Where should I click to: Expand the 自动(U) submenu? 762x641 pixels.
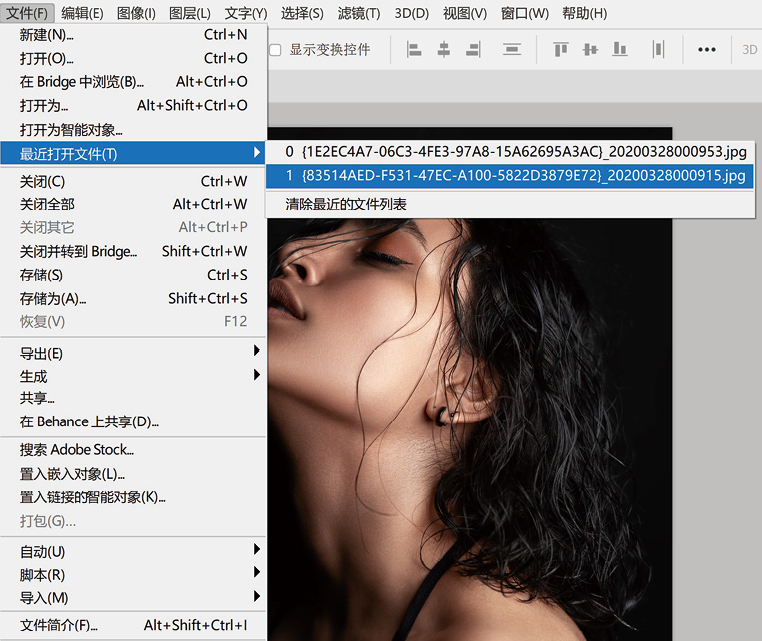click(x=133, y=552)
